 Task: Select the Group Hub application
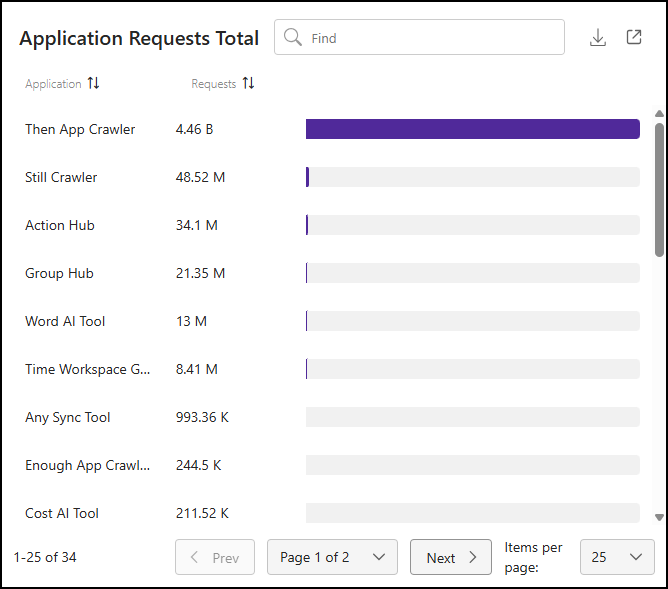(x=59, y=273)
